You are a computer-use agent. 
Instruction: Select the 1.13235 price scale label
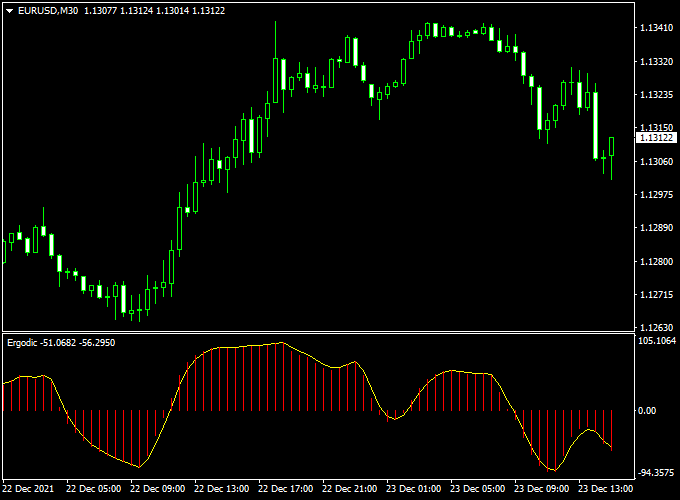657,95
